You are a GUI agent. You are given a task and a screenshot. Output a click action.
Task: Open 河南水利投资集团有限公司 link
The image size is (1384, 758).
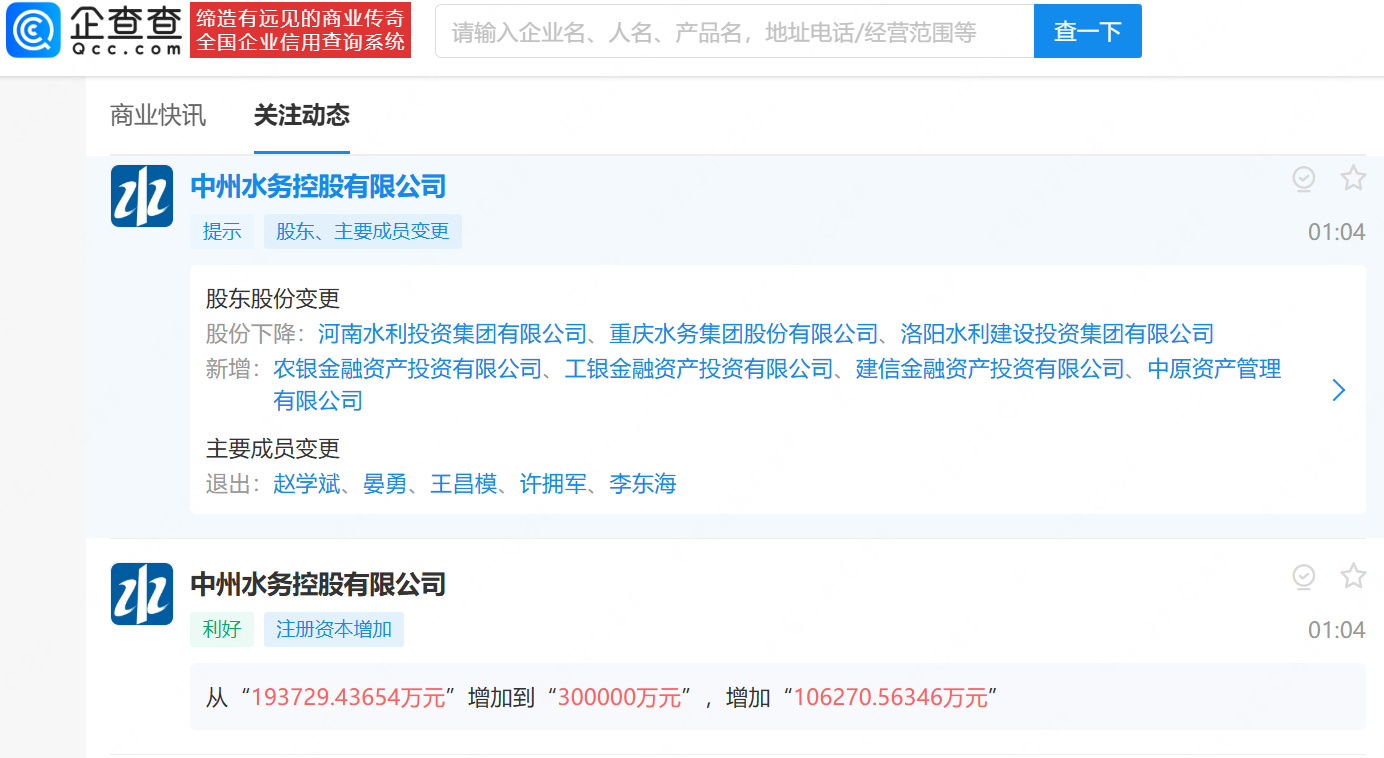(x=452, y=333)
